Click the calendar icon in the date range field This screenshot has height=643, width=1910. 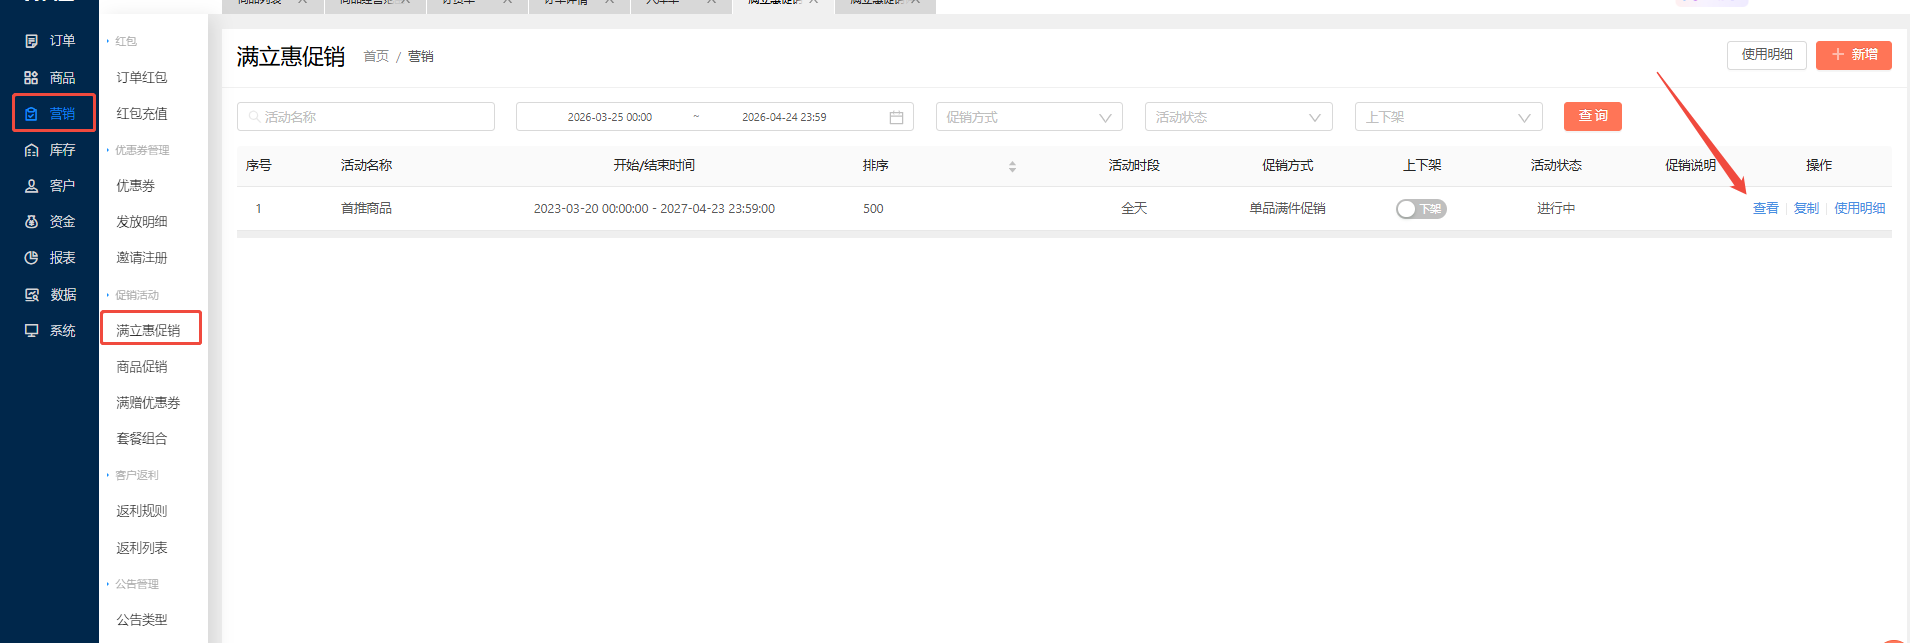896,117
